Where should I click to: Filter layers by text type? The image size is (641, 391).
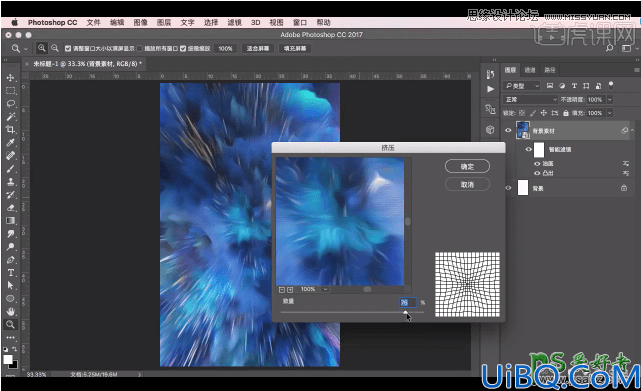[574, 86]
